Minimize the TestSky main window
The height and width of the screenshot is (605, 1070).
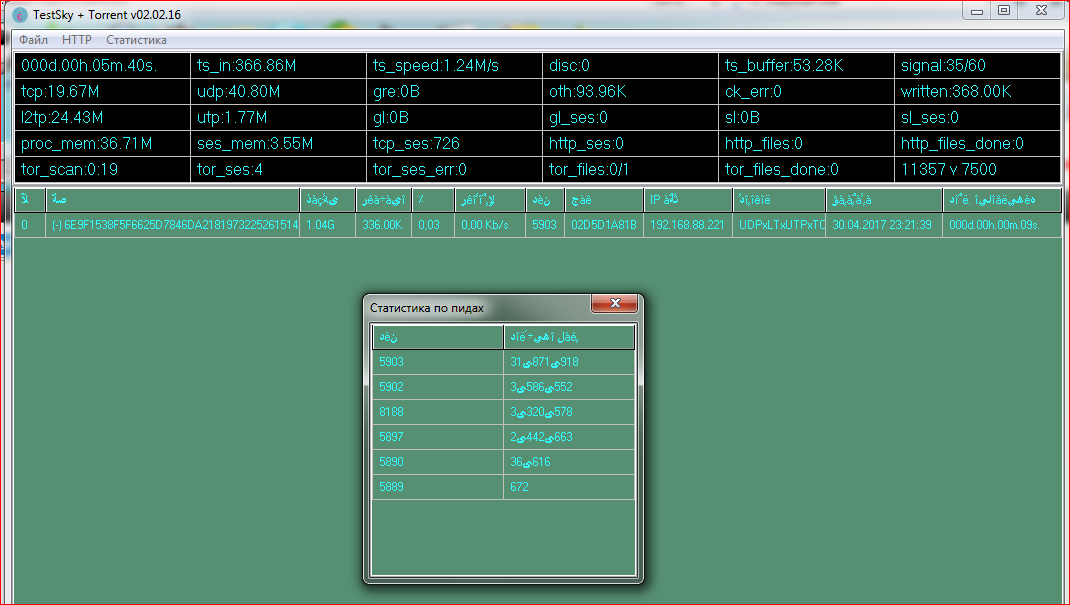977,10
